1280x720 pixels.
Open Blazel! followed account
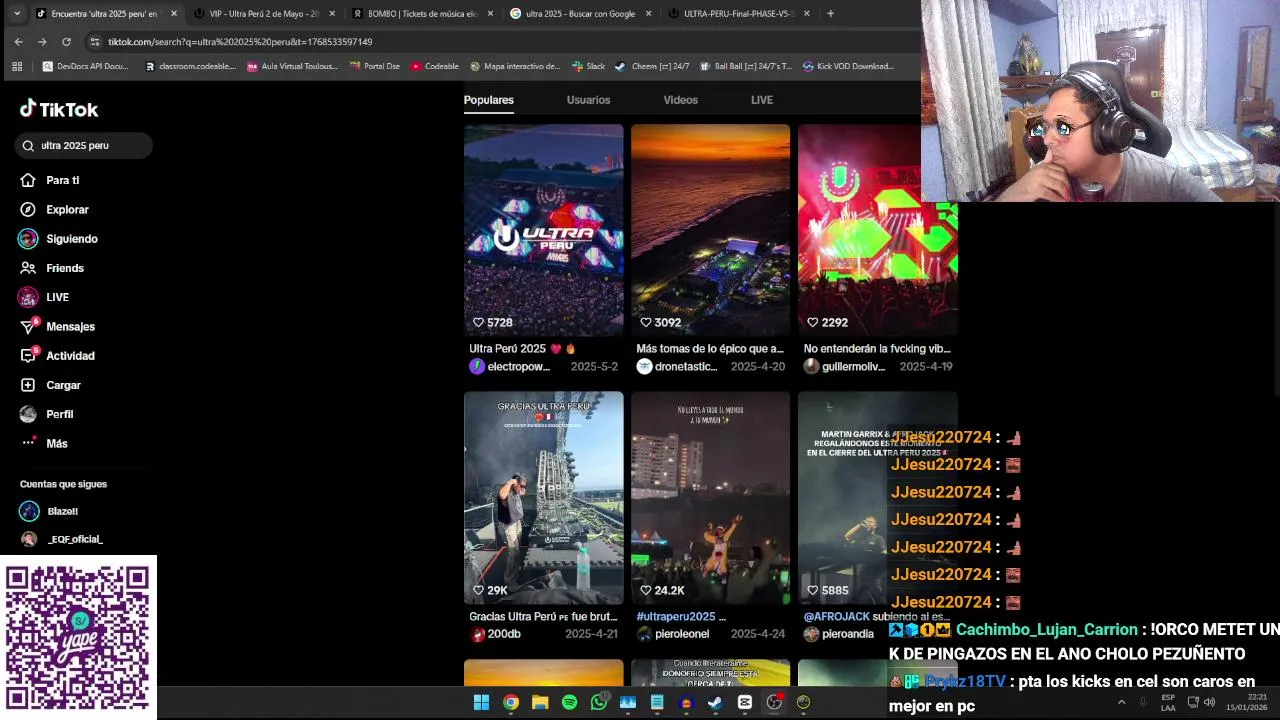click(x=49, y=511)
